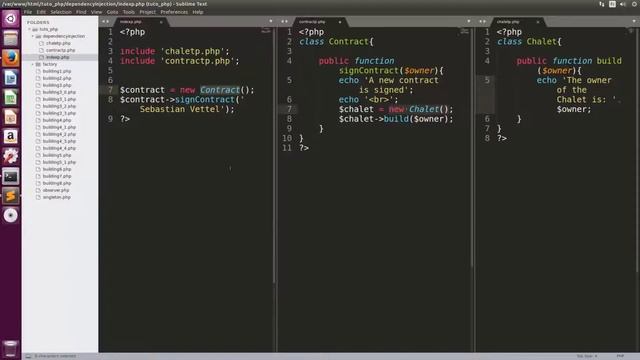Open the Goto menu
Viewport: 640px width, 360px height.
[112, 12]
